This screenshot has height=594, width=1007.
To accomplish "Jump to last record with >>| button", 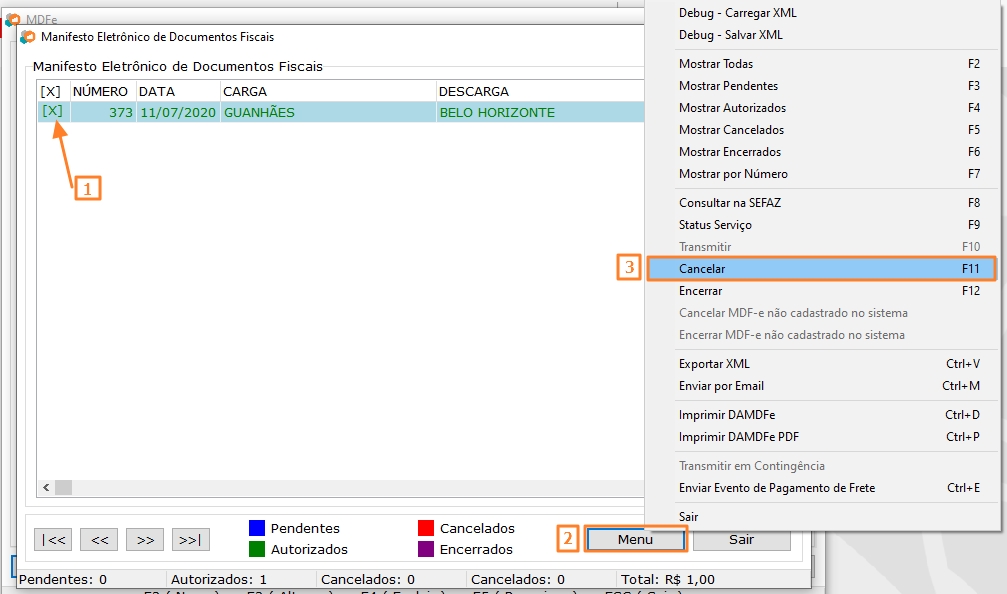I will (x=190, y=539).
